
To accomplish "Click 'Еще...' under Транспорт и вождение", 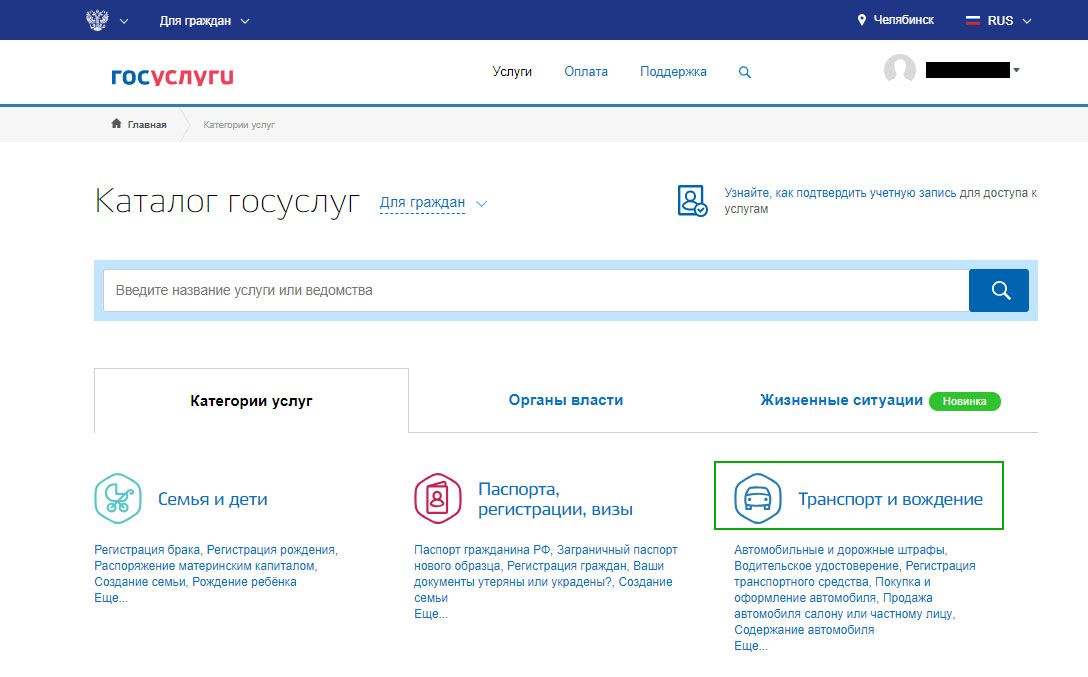I will (751, 646).
